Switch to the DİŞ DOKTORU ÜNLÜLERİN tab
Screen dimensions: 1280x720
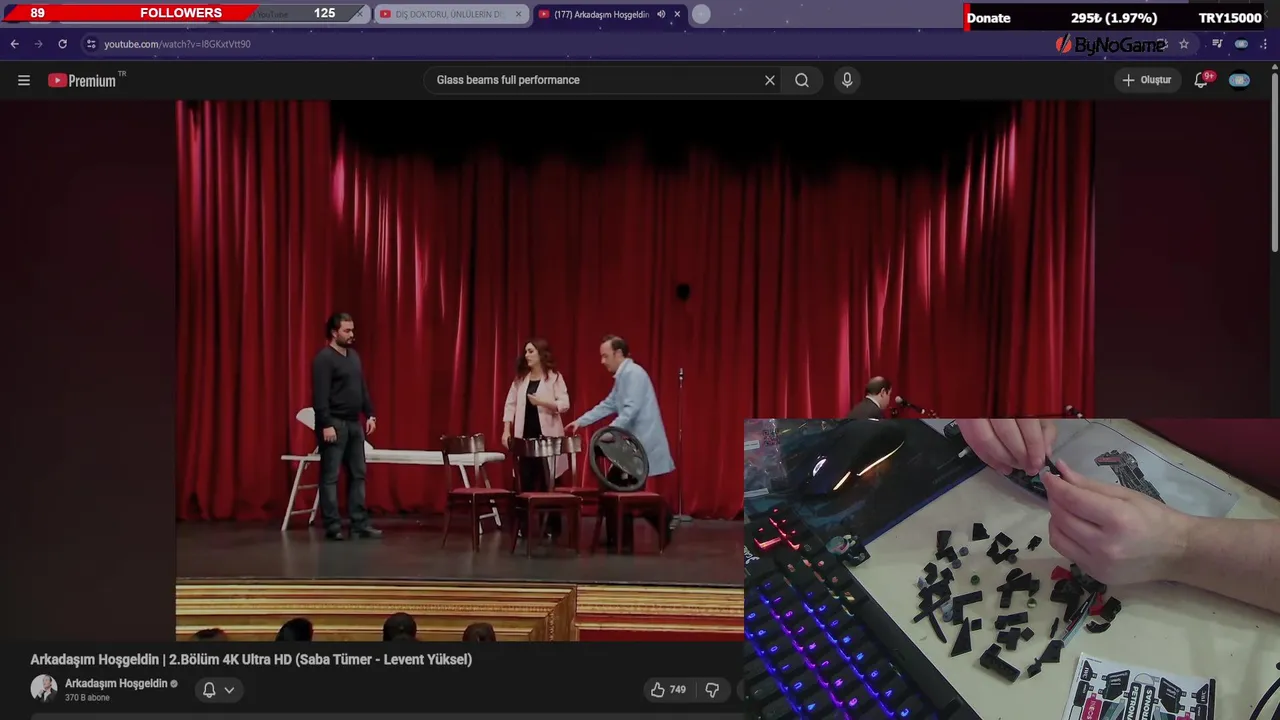click(451, 14)
